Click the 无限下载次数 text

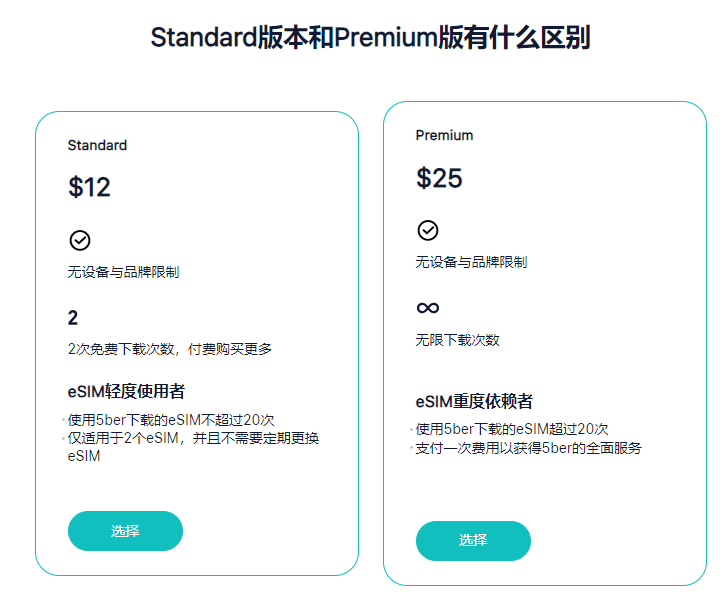pyautogui.click(x=457, y=340)
